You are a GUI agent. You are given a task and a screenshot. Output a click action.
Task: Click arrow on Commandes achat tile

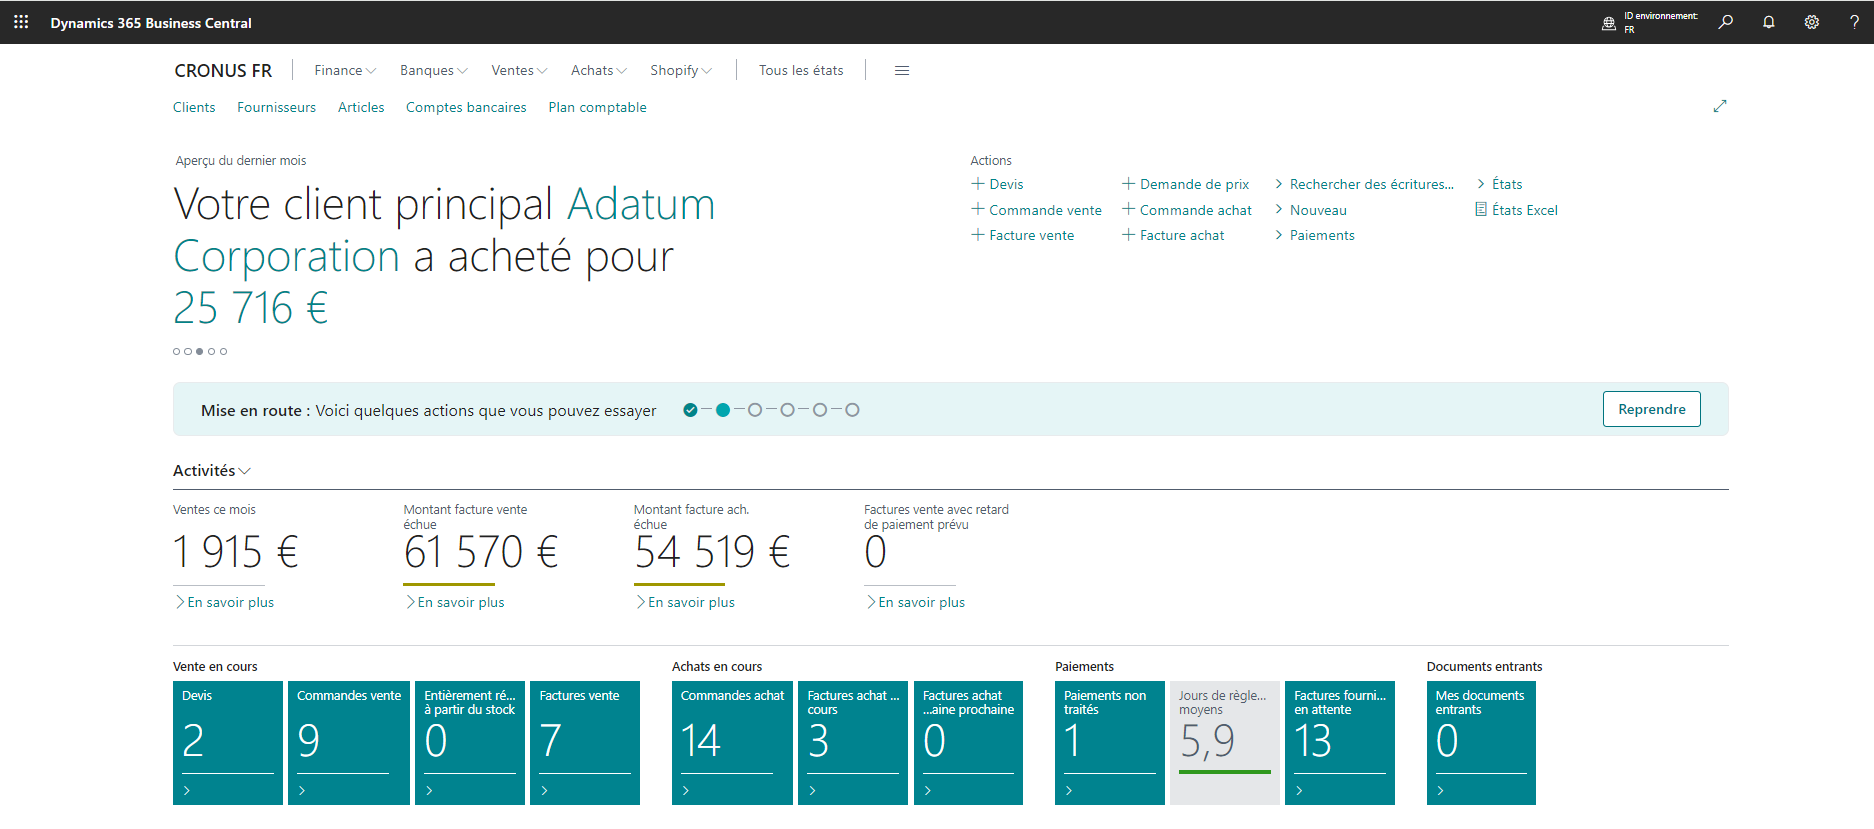(686, 791)
